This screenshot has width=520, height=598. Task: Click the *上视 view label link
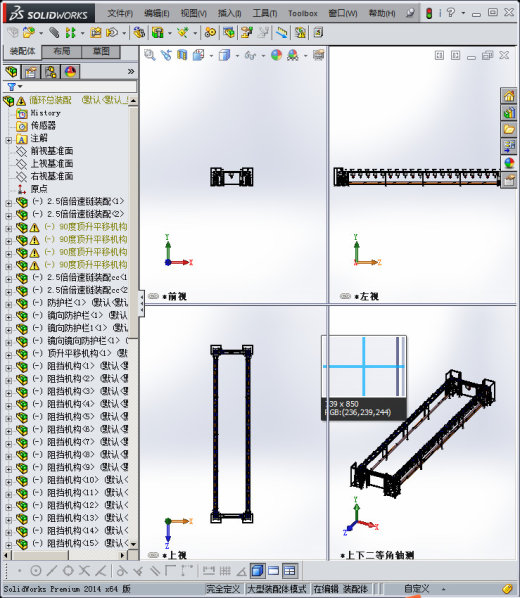tap(174, 555)
